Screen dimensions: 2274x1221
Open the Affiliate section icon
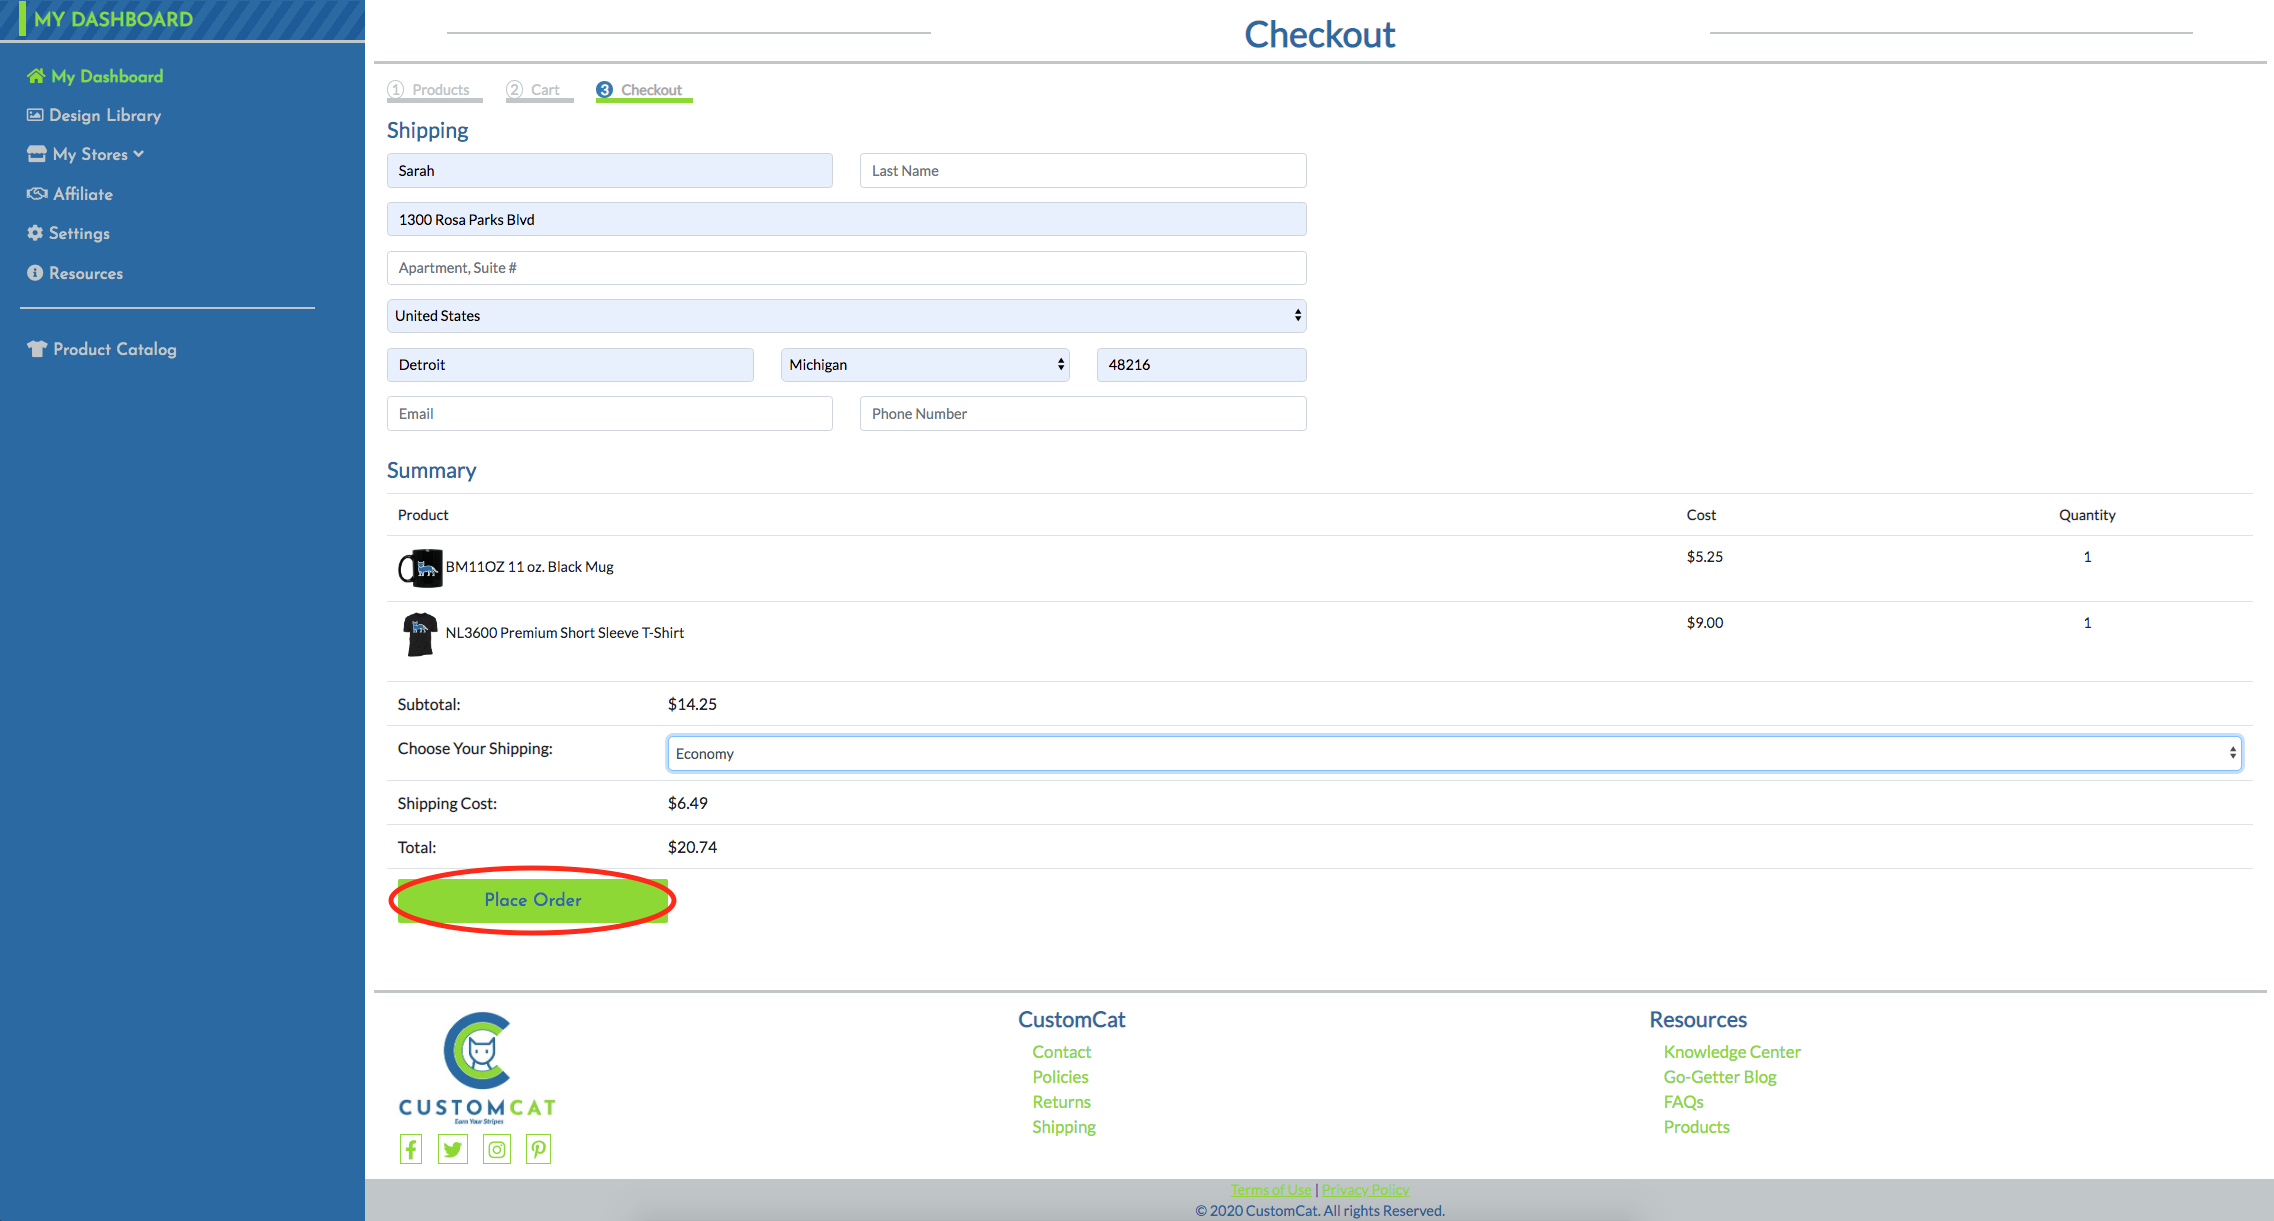coord(36,193)
